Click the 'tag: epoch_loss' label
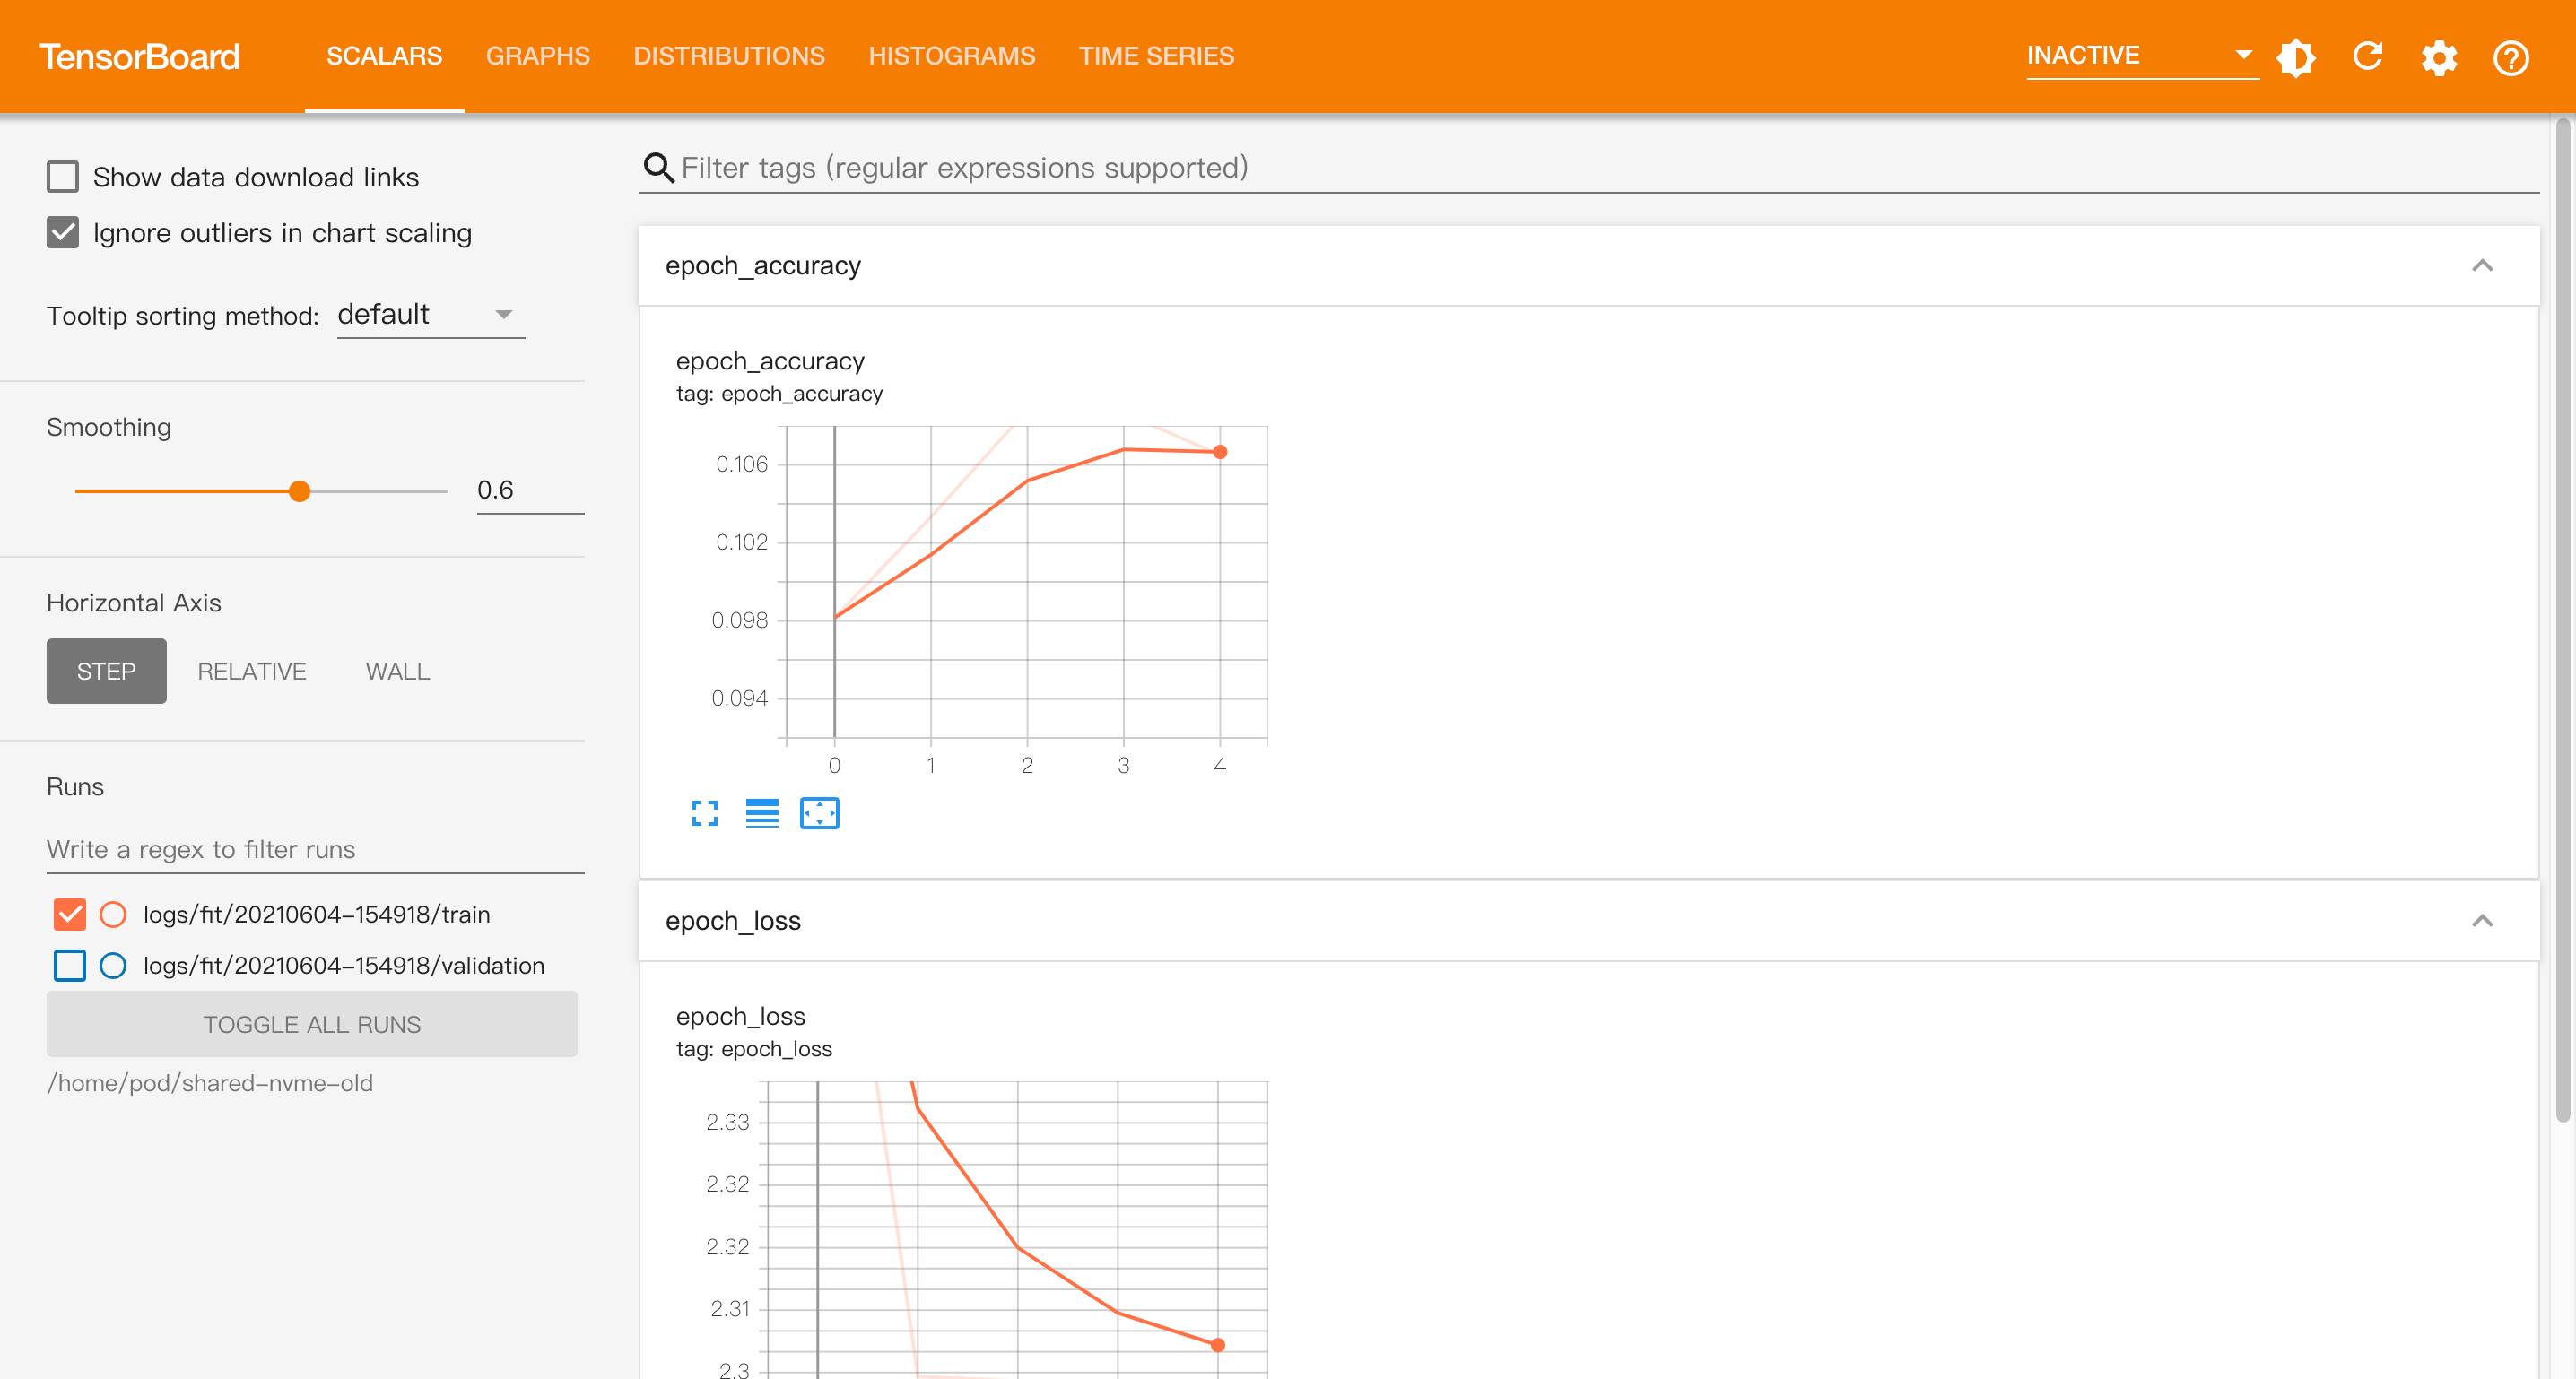2576x1379 pixels. pos(754,1049)
